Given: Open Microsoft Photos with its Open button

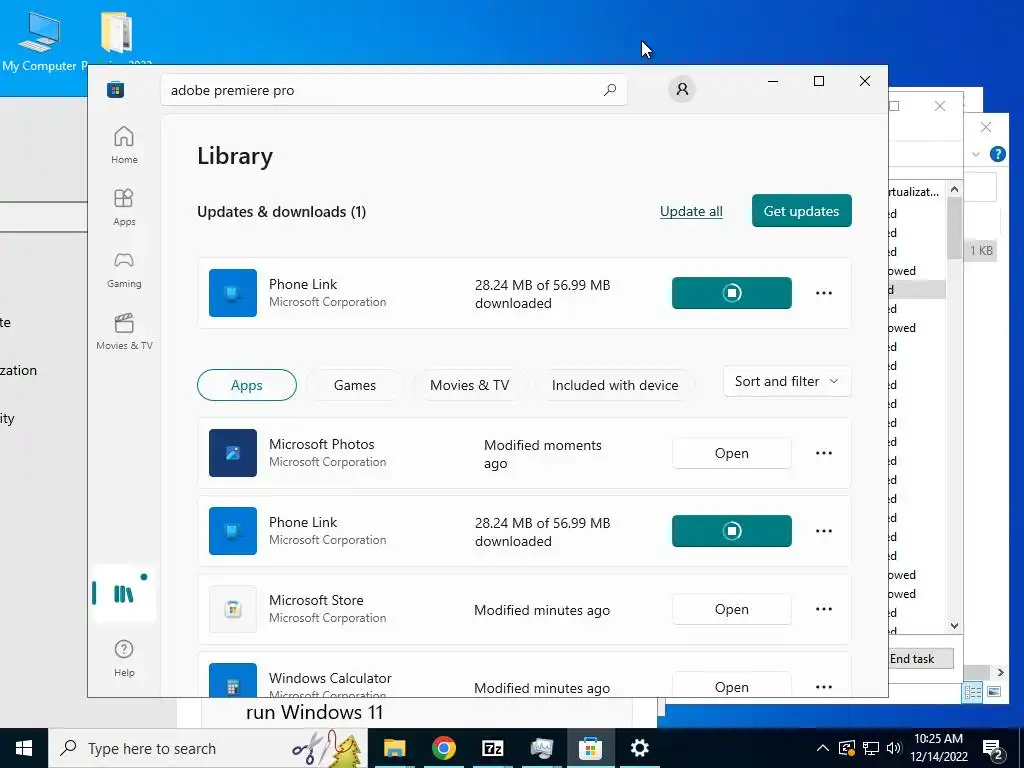Looking at the screenshot, I should point(731,453).
